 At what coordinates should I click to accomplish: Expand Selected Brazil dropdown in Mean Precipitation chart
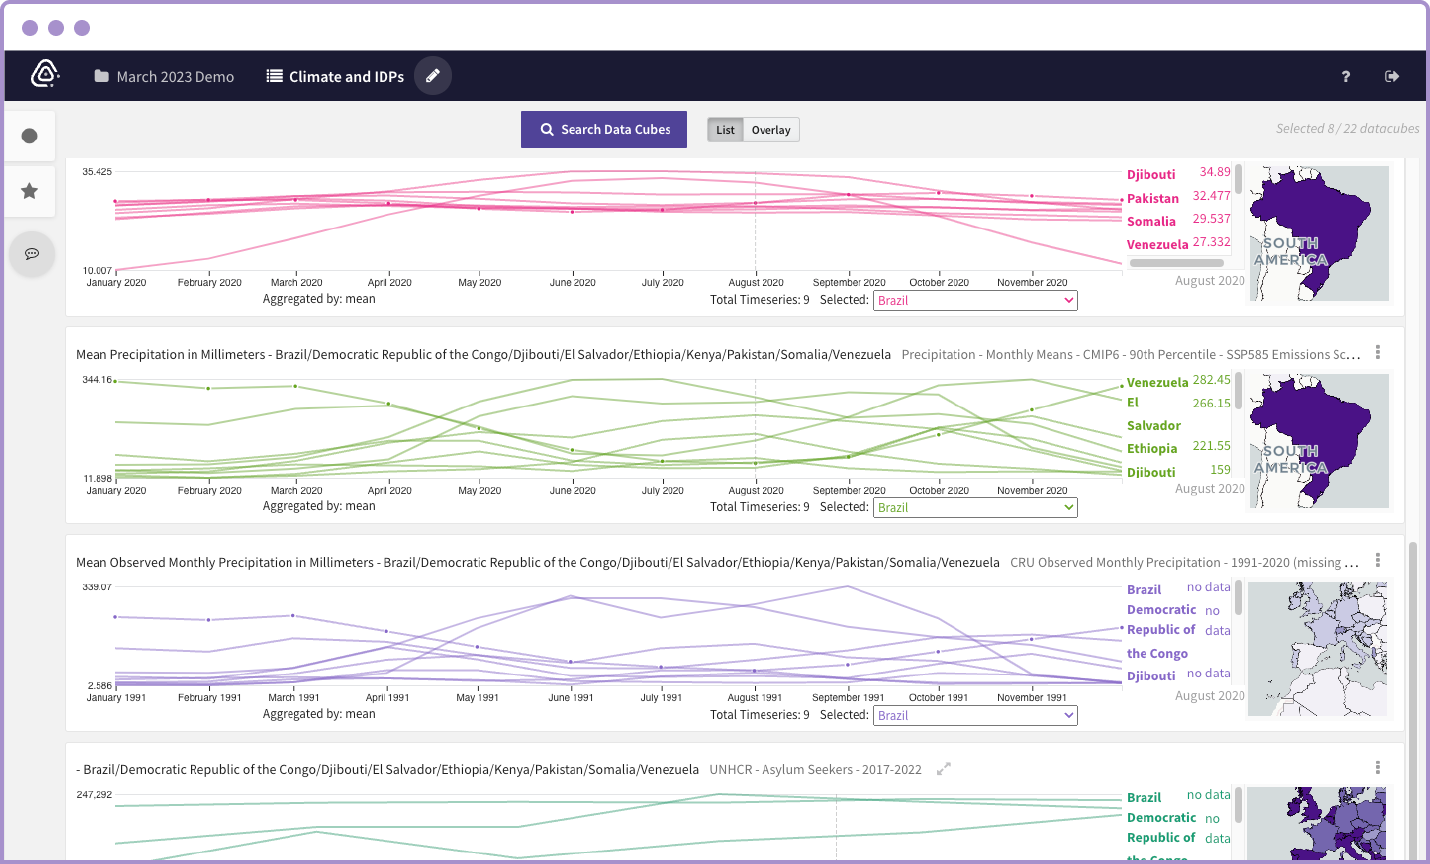coord(975,508)
